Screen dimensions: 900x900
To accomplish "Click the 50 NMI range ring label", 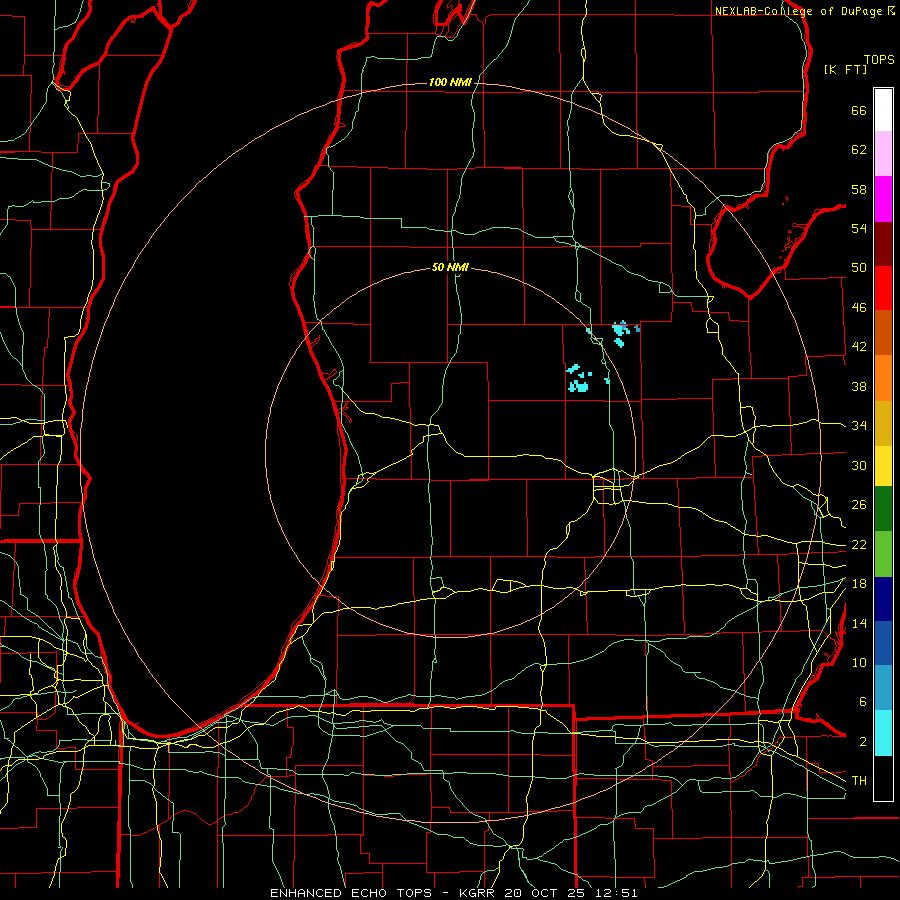I will [x=450, y=267].
